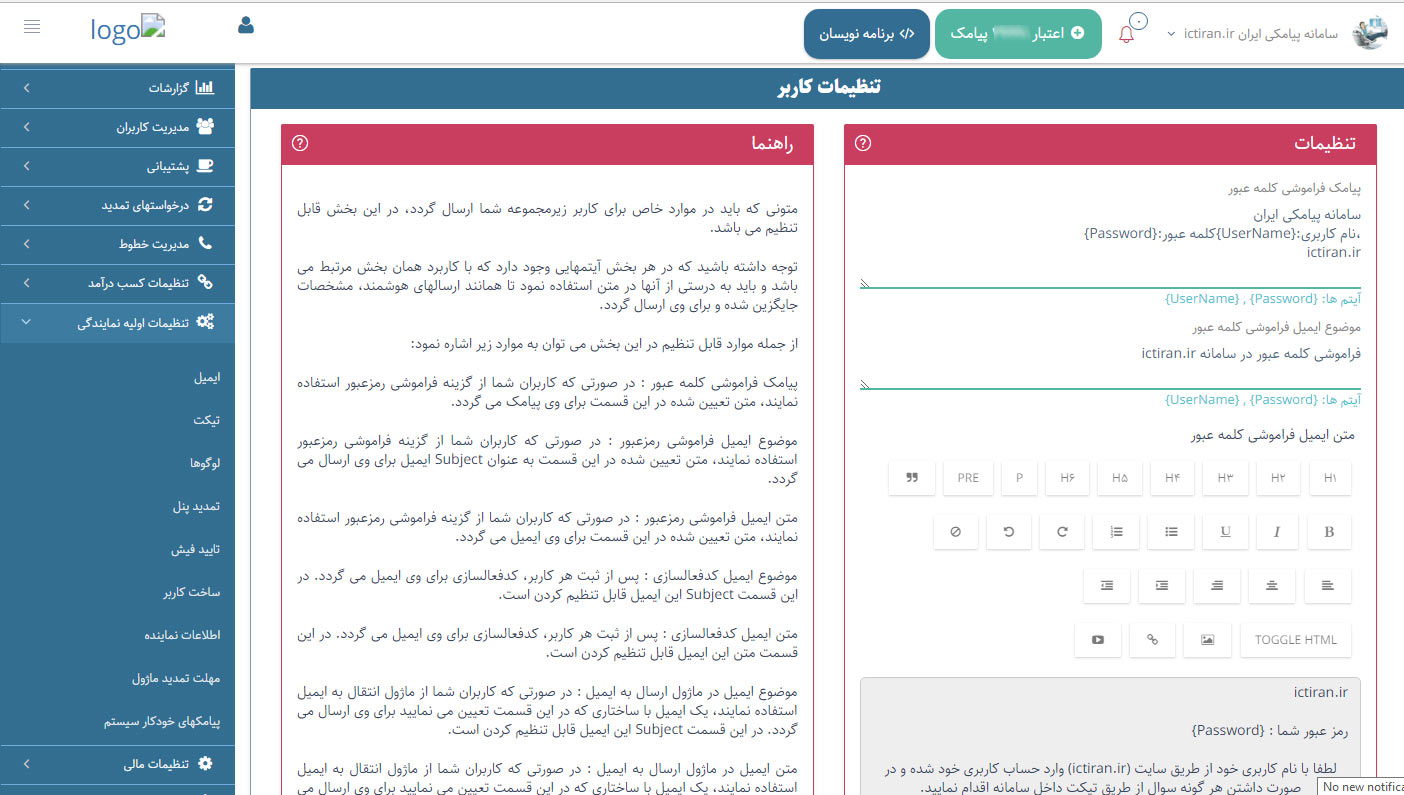Click into the email body editor area
The image size is (1404, 795).
click(1110, 736)
